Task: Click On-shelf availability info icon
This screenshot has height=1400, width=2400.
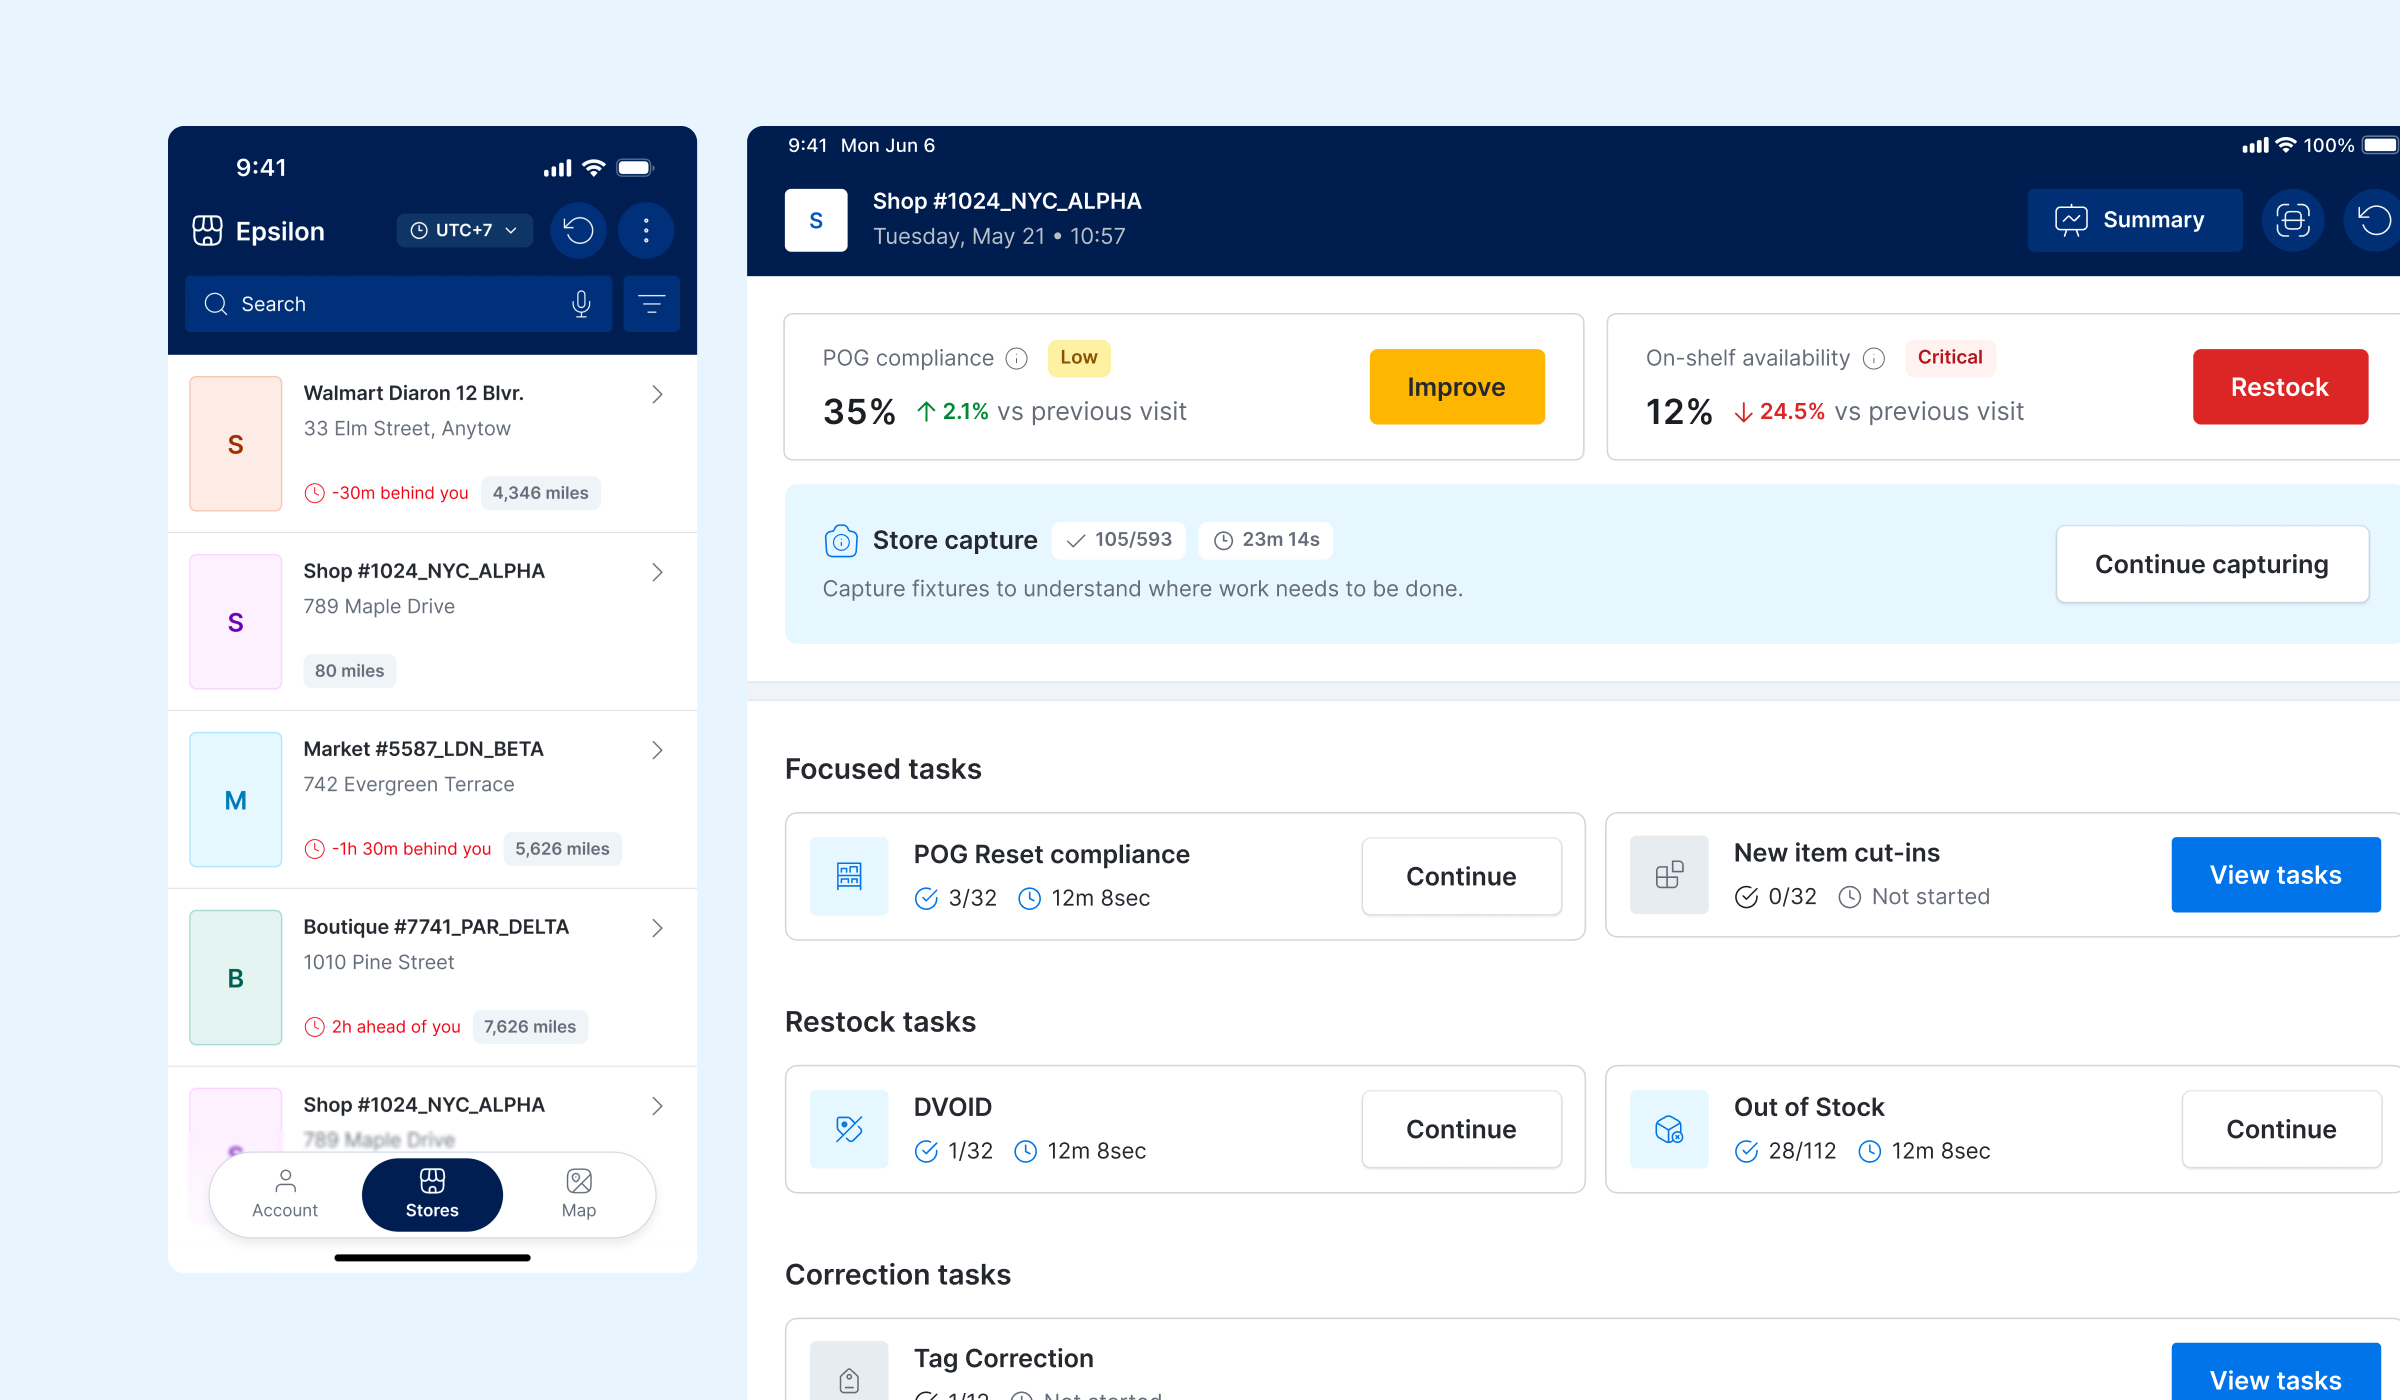Action: tap(1874, 358)
